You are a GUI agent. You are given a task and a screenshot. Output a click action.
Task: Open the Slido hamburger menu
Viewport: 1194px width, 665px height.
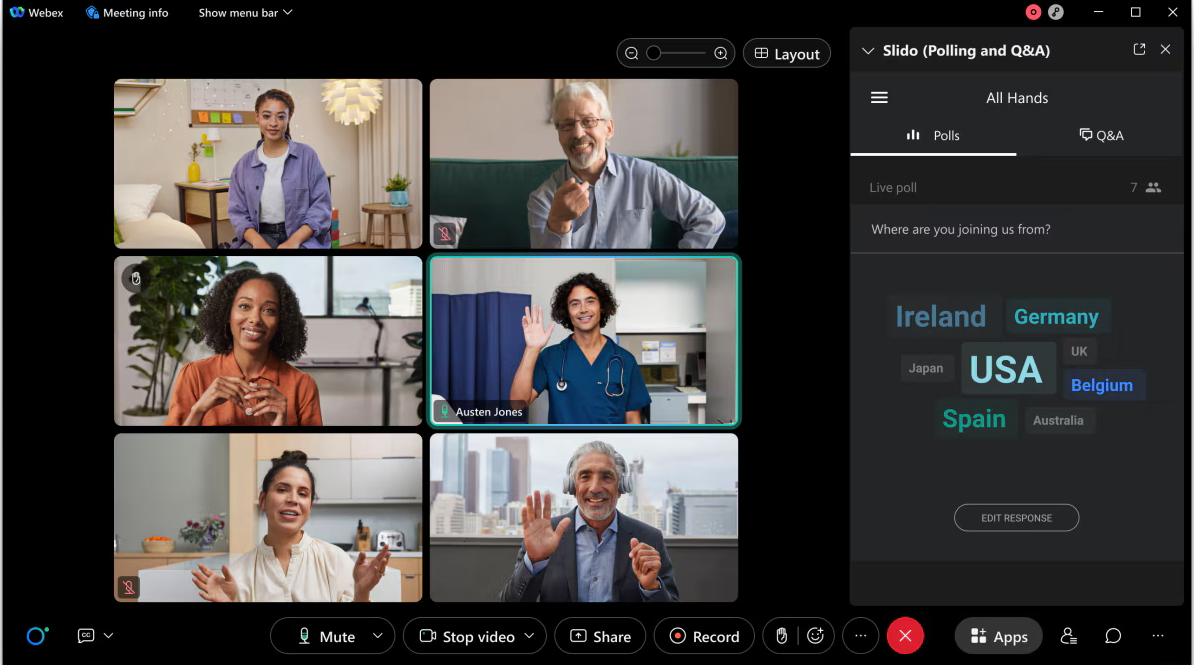point(879,98)
